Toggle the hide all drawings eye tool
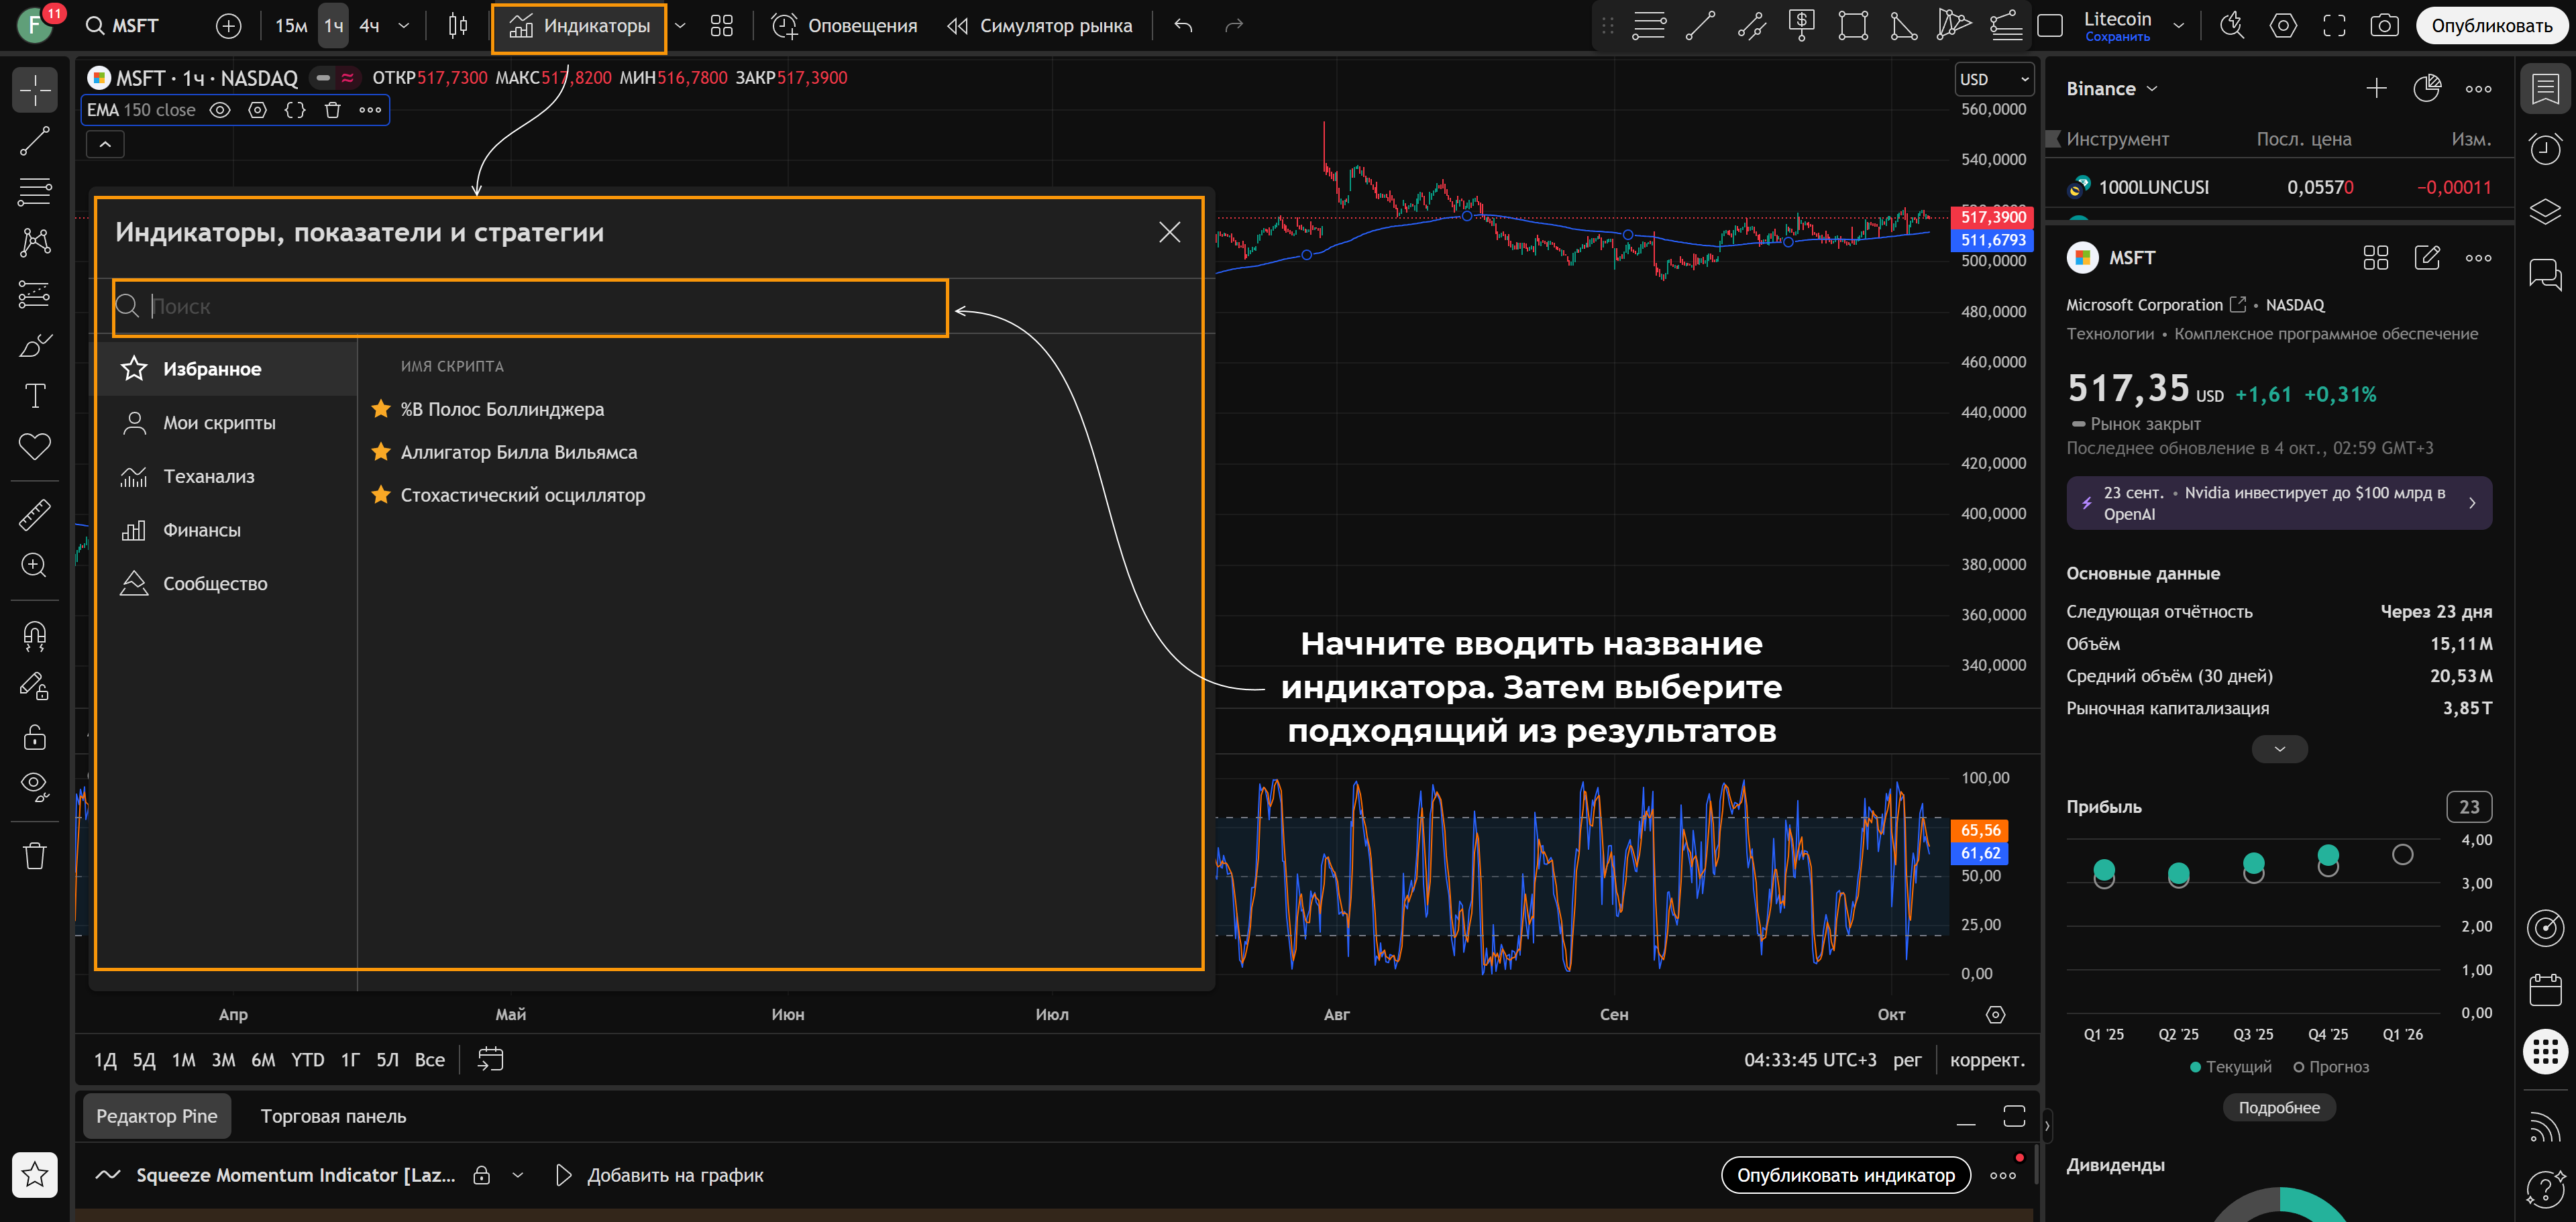 tap(35, 786)
